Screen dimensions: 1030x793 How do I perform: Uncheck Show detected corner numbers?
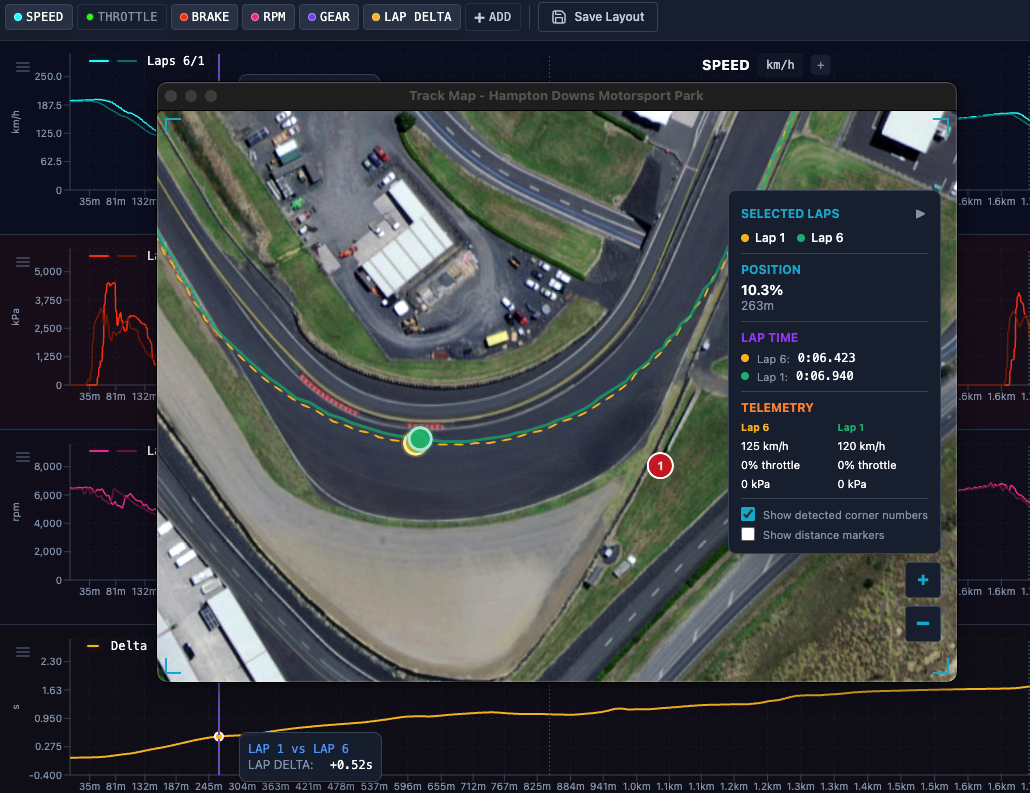point(748,514)
